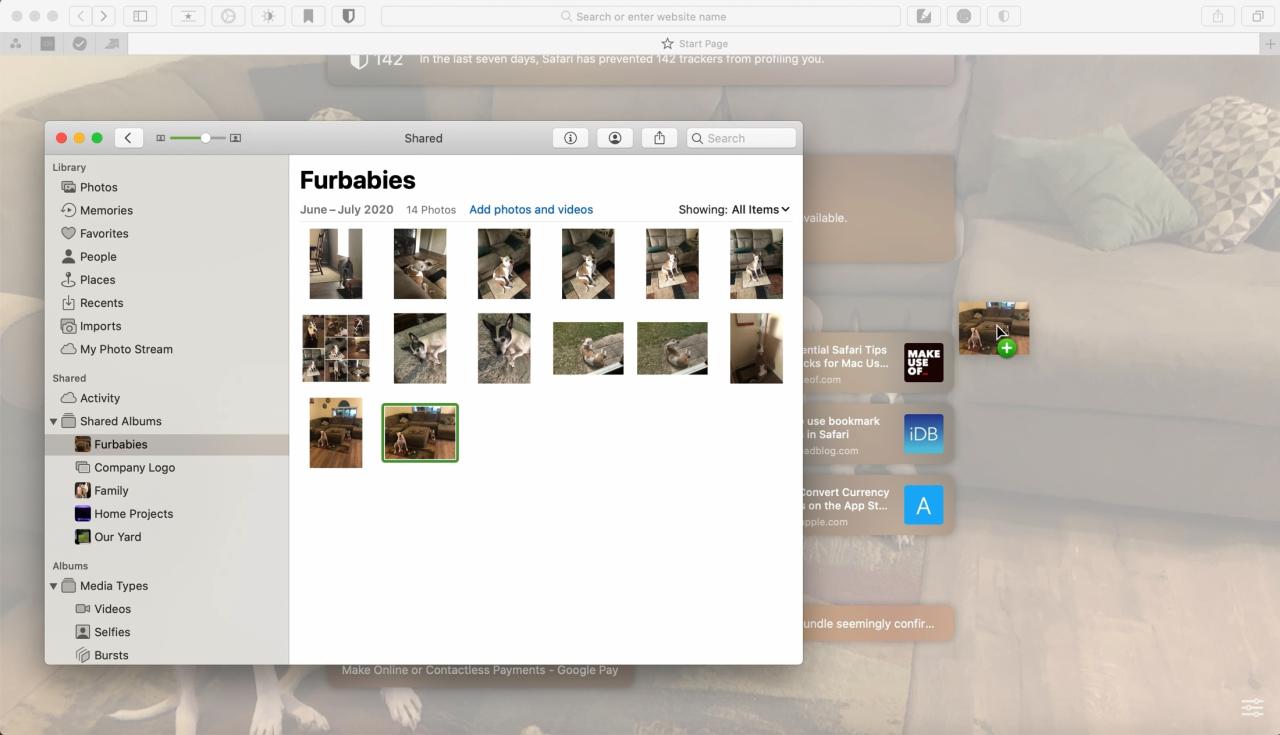This screenshot has width=1280, height=735.
Task: Select the Start Page tab
Action: (x=694, y=44)
